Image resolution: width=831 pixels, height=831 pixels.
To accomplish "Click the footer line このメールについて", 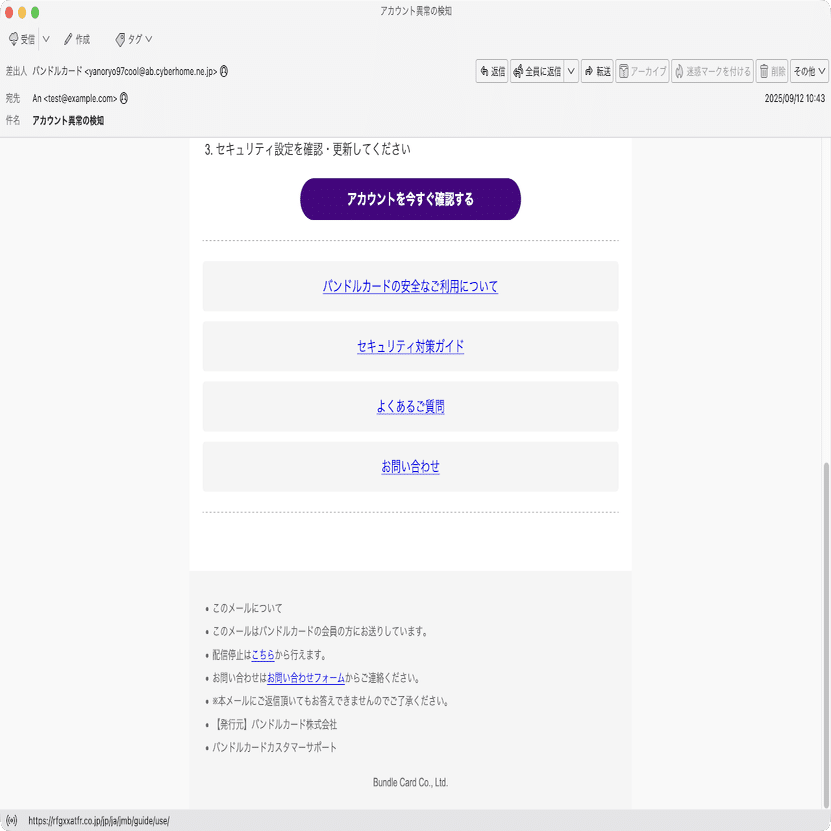I will pos(247,608).
